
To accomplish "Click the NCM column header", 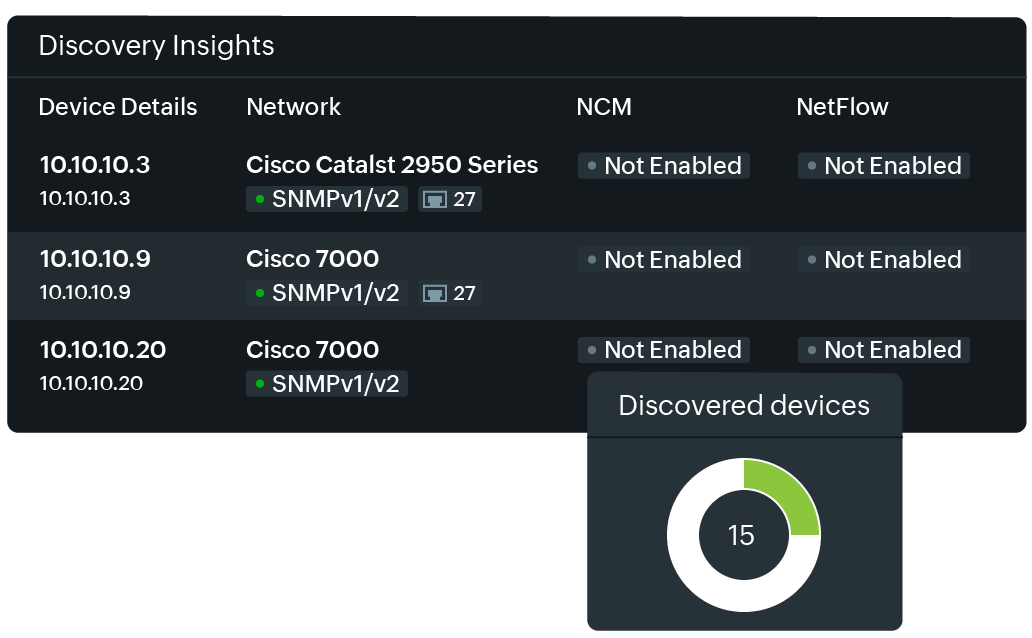I will (x=604, y=107).
